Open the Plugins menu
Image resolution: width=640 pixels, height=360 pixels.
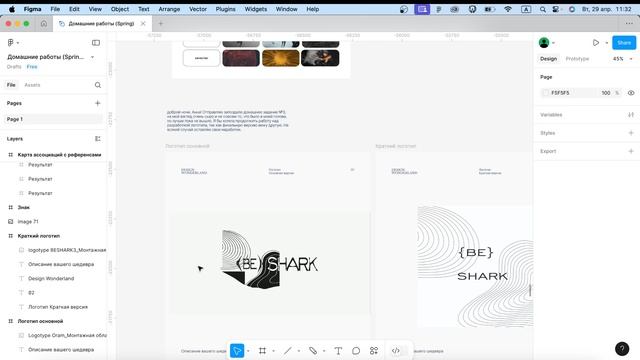coord(225,9)
